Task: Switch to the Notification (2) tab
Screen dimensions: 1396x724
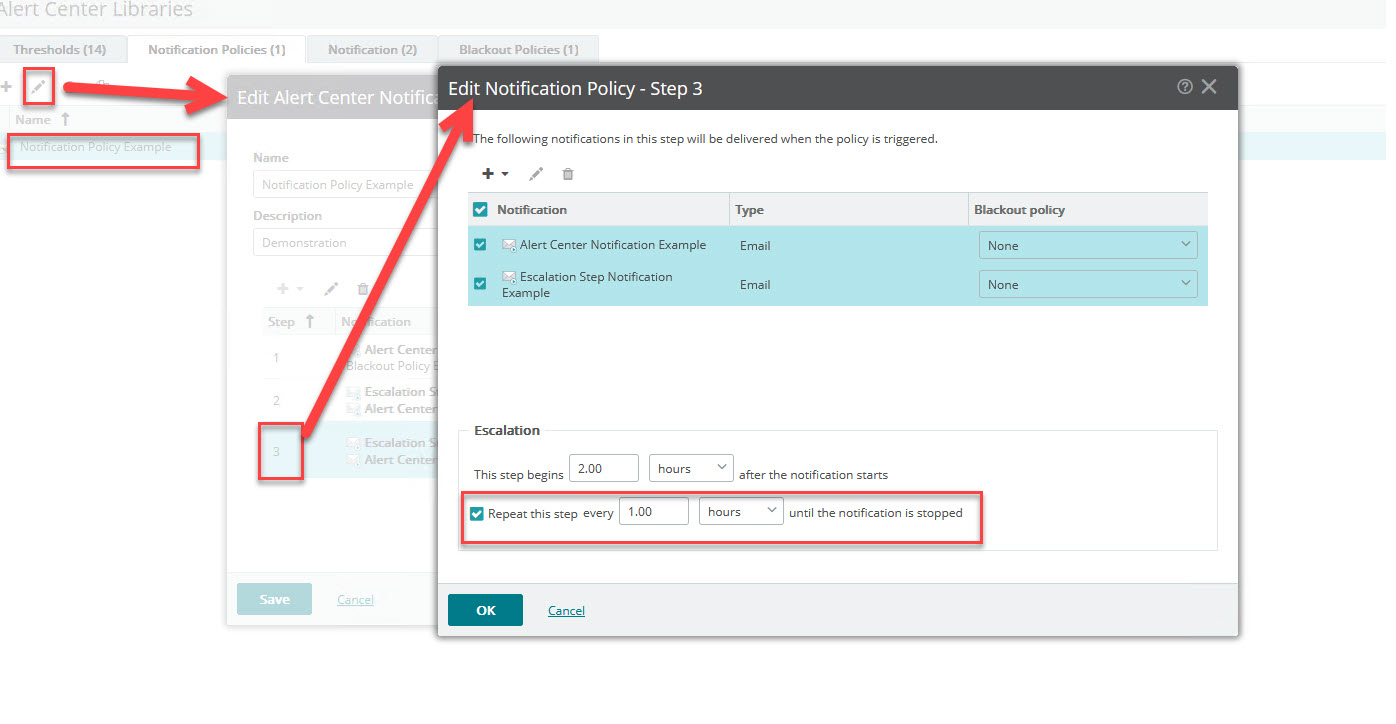Action: (x=373, y=49)
